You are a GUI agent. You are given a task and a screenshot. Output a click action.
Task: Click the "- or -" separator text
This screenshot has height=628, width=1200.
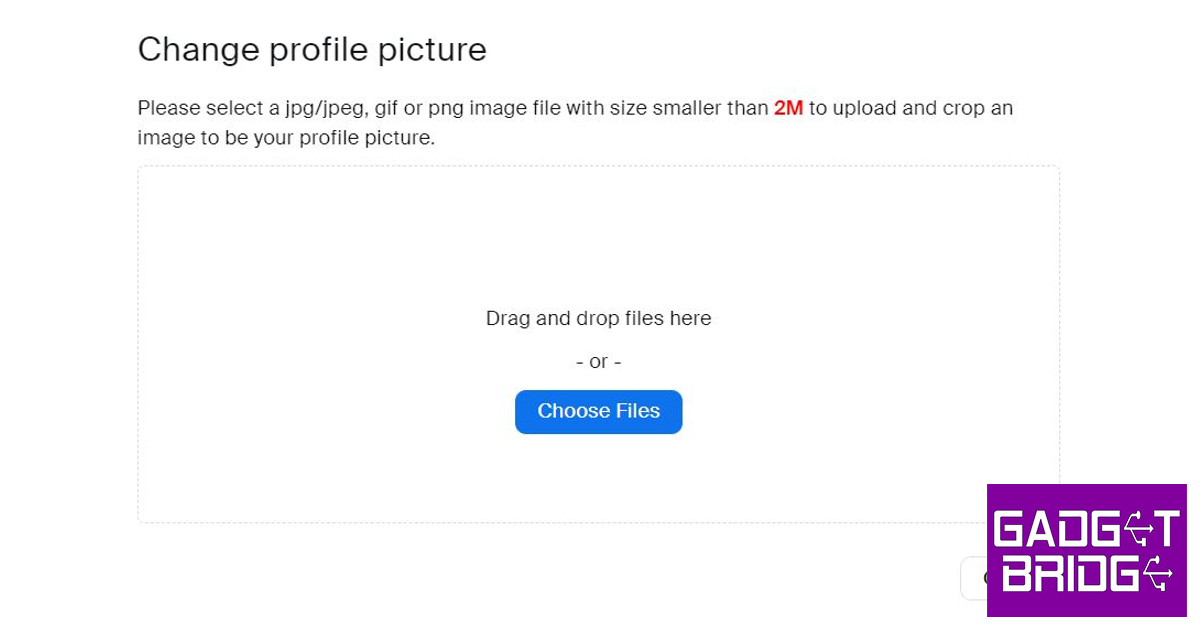pyautogui.click(x=598, y=362)
